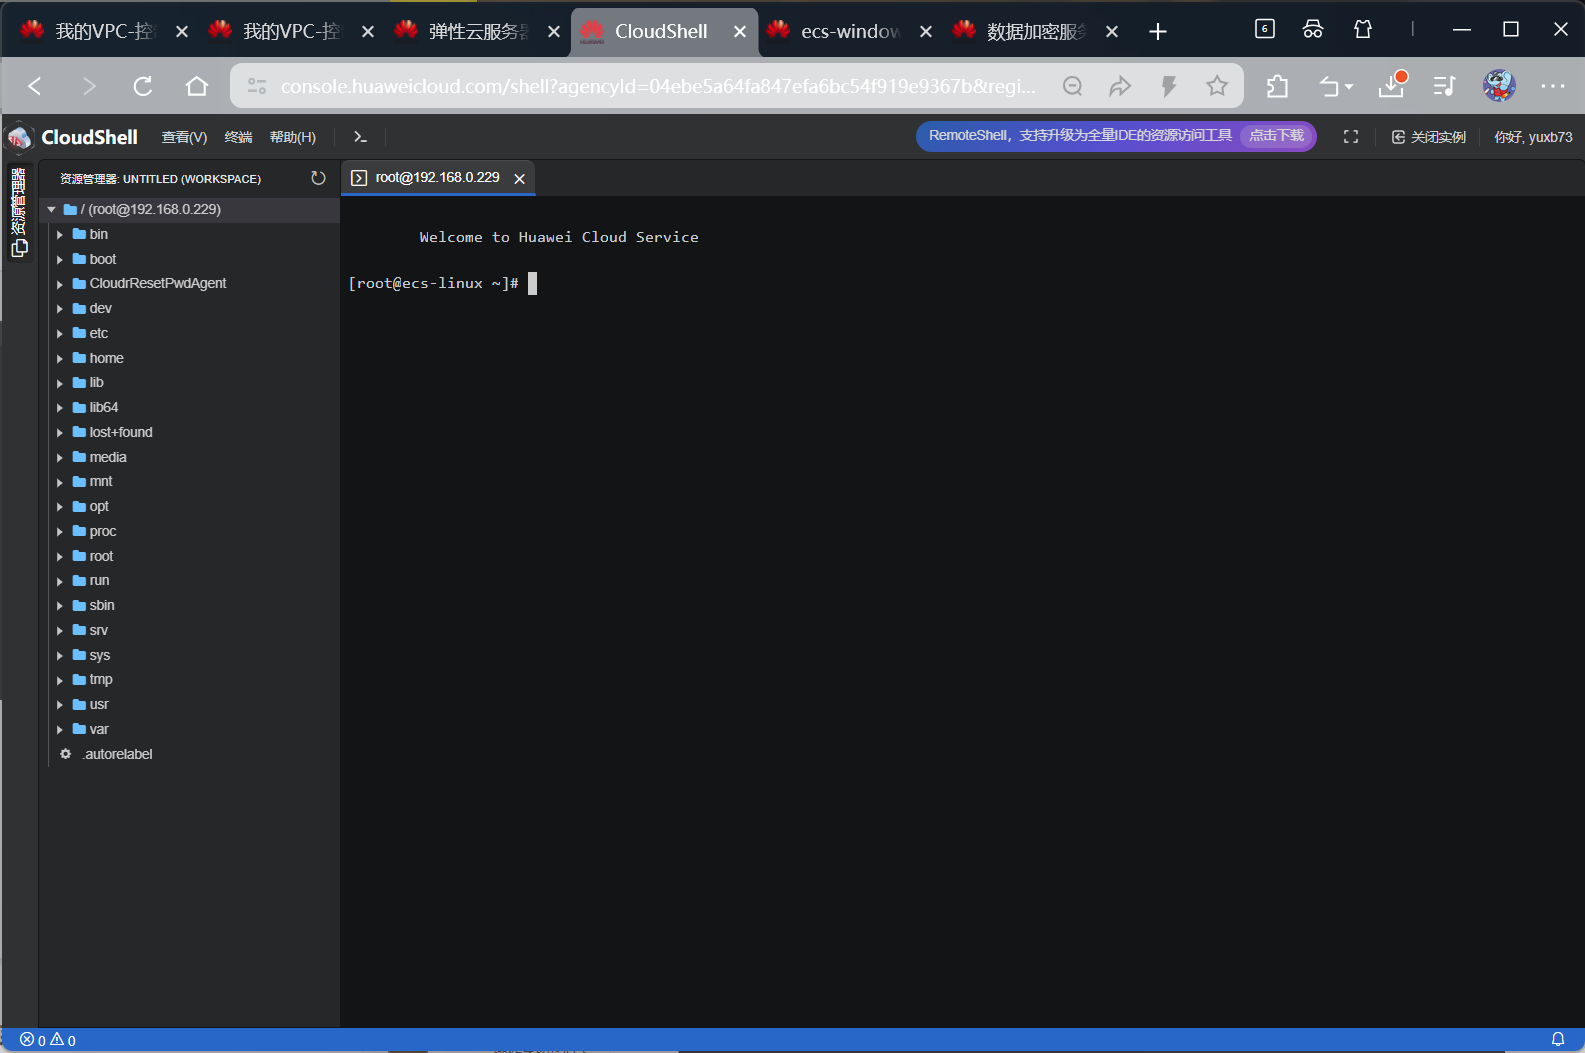Switch to the 数据加密服务 browser tab
The height and width of the screenshot is (1053, 1585).
point(1036,32)
